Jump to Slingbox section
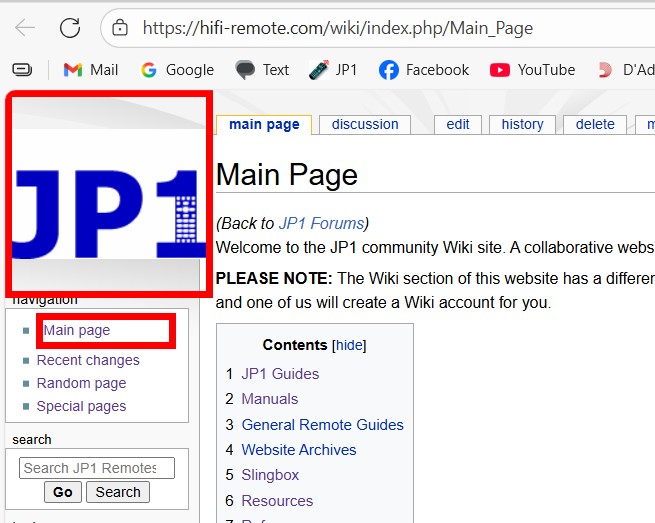The height and width of the screenshot is (523, 655). [270, 475]
